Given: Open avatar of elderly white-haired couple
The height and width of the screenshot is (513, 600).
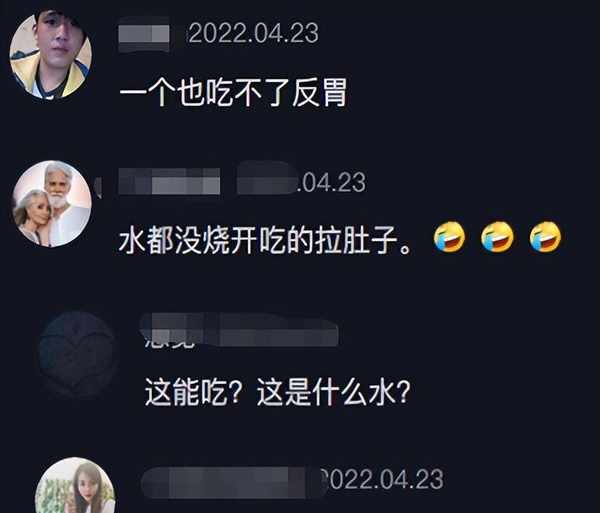Looking at the screenshot, I should tap(52, 204).
